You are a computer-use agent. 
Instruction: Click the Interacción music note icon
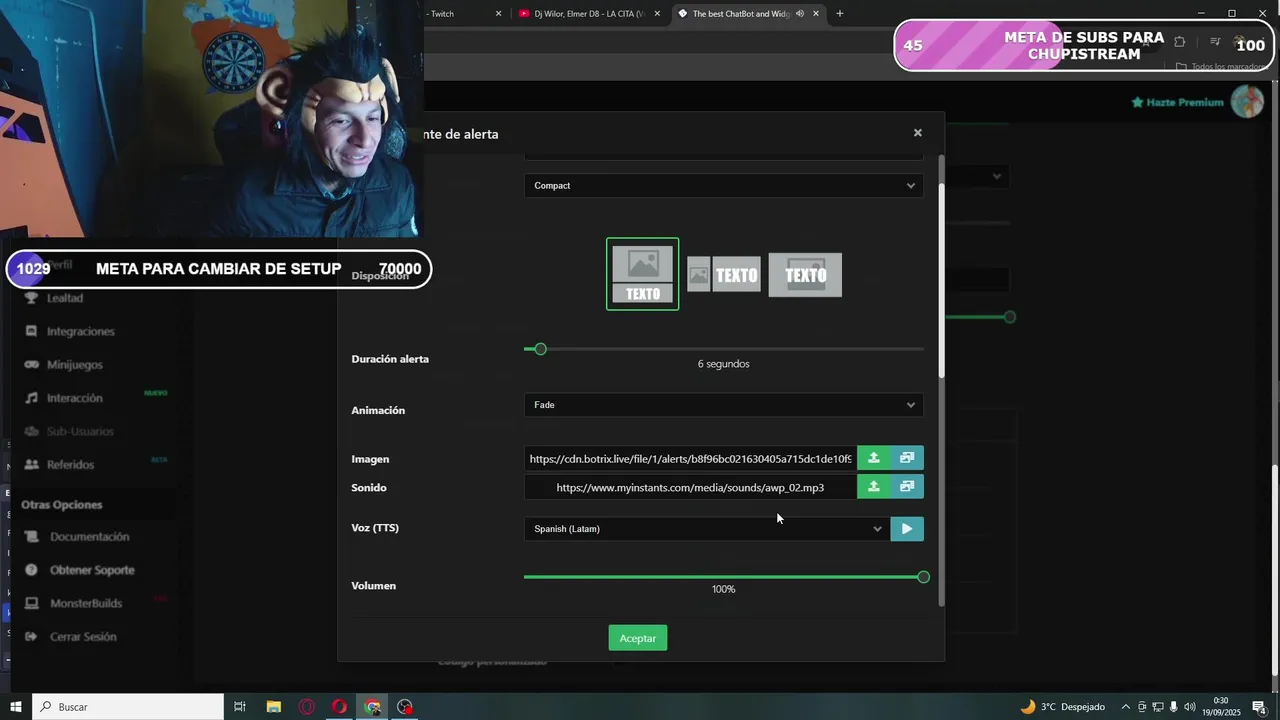[x=31, y=398]
